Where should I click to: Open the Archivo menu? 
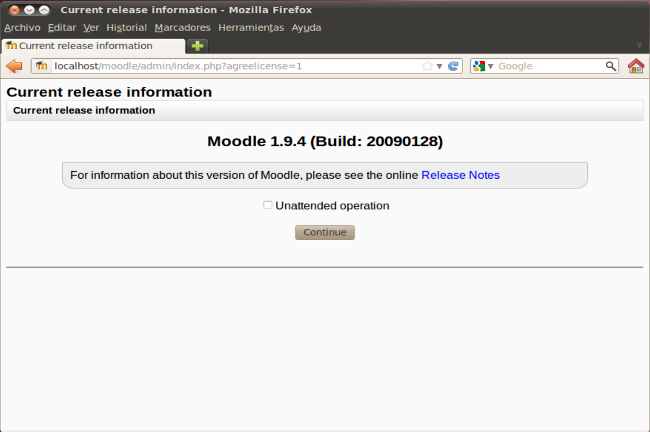[22, 27]
